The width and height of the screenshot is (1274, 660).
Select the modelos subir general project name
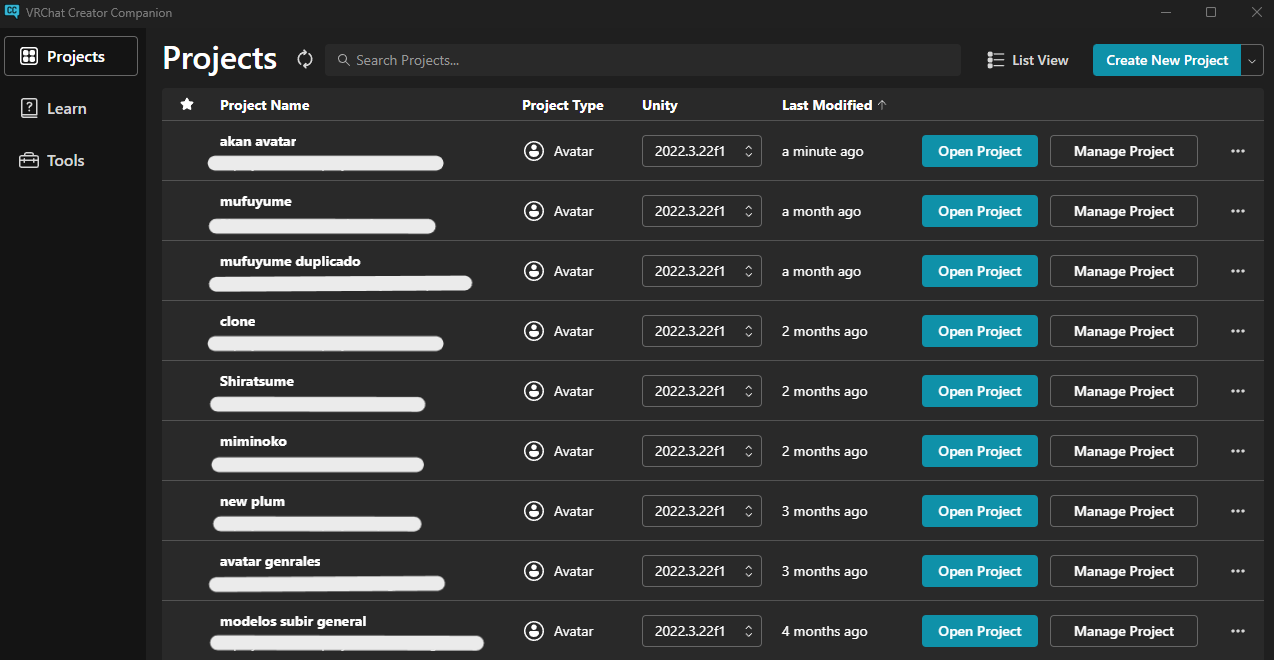tap(293, 621)
